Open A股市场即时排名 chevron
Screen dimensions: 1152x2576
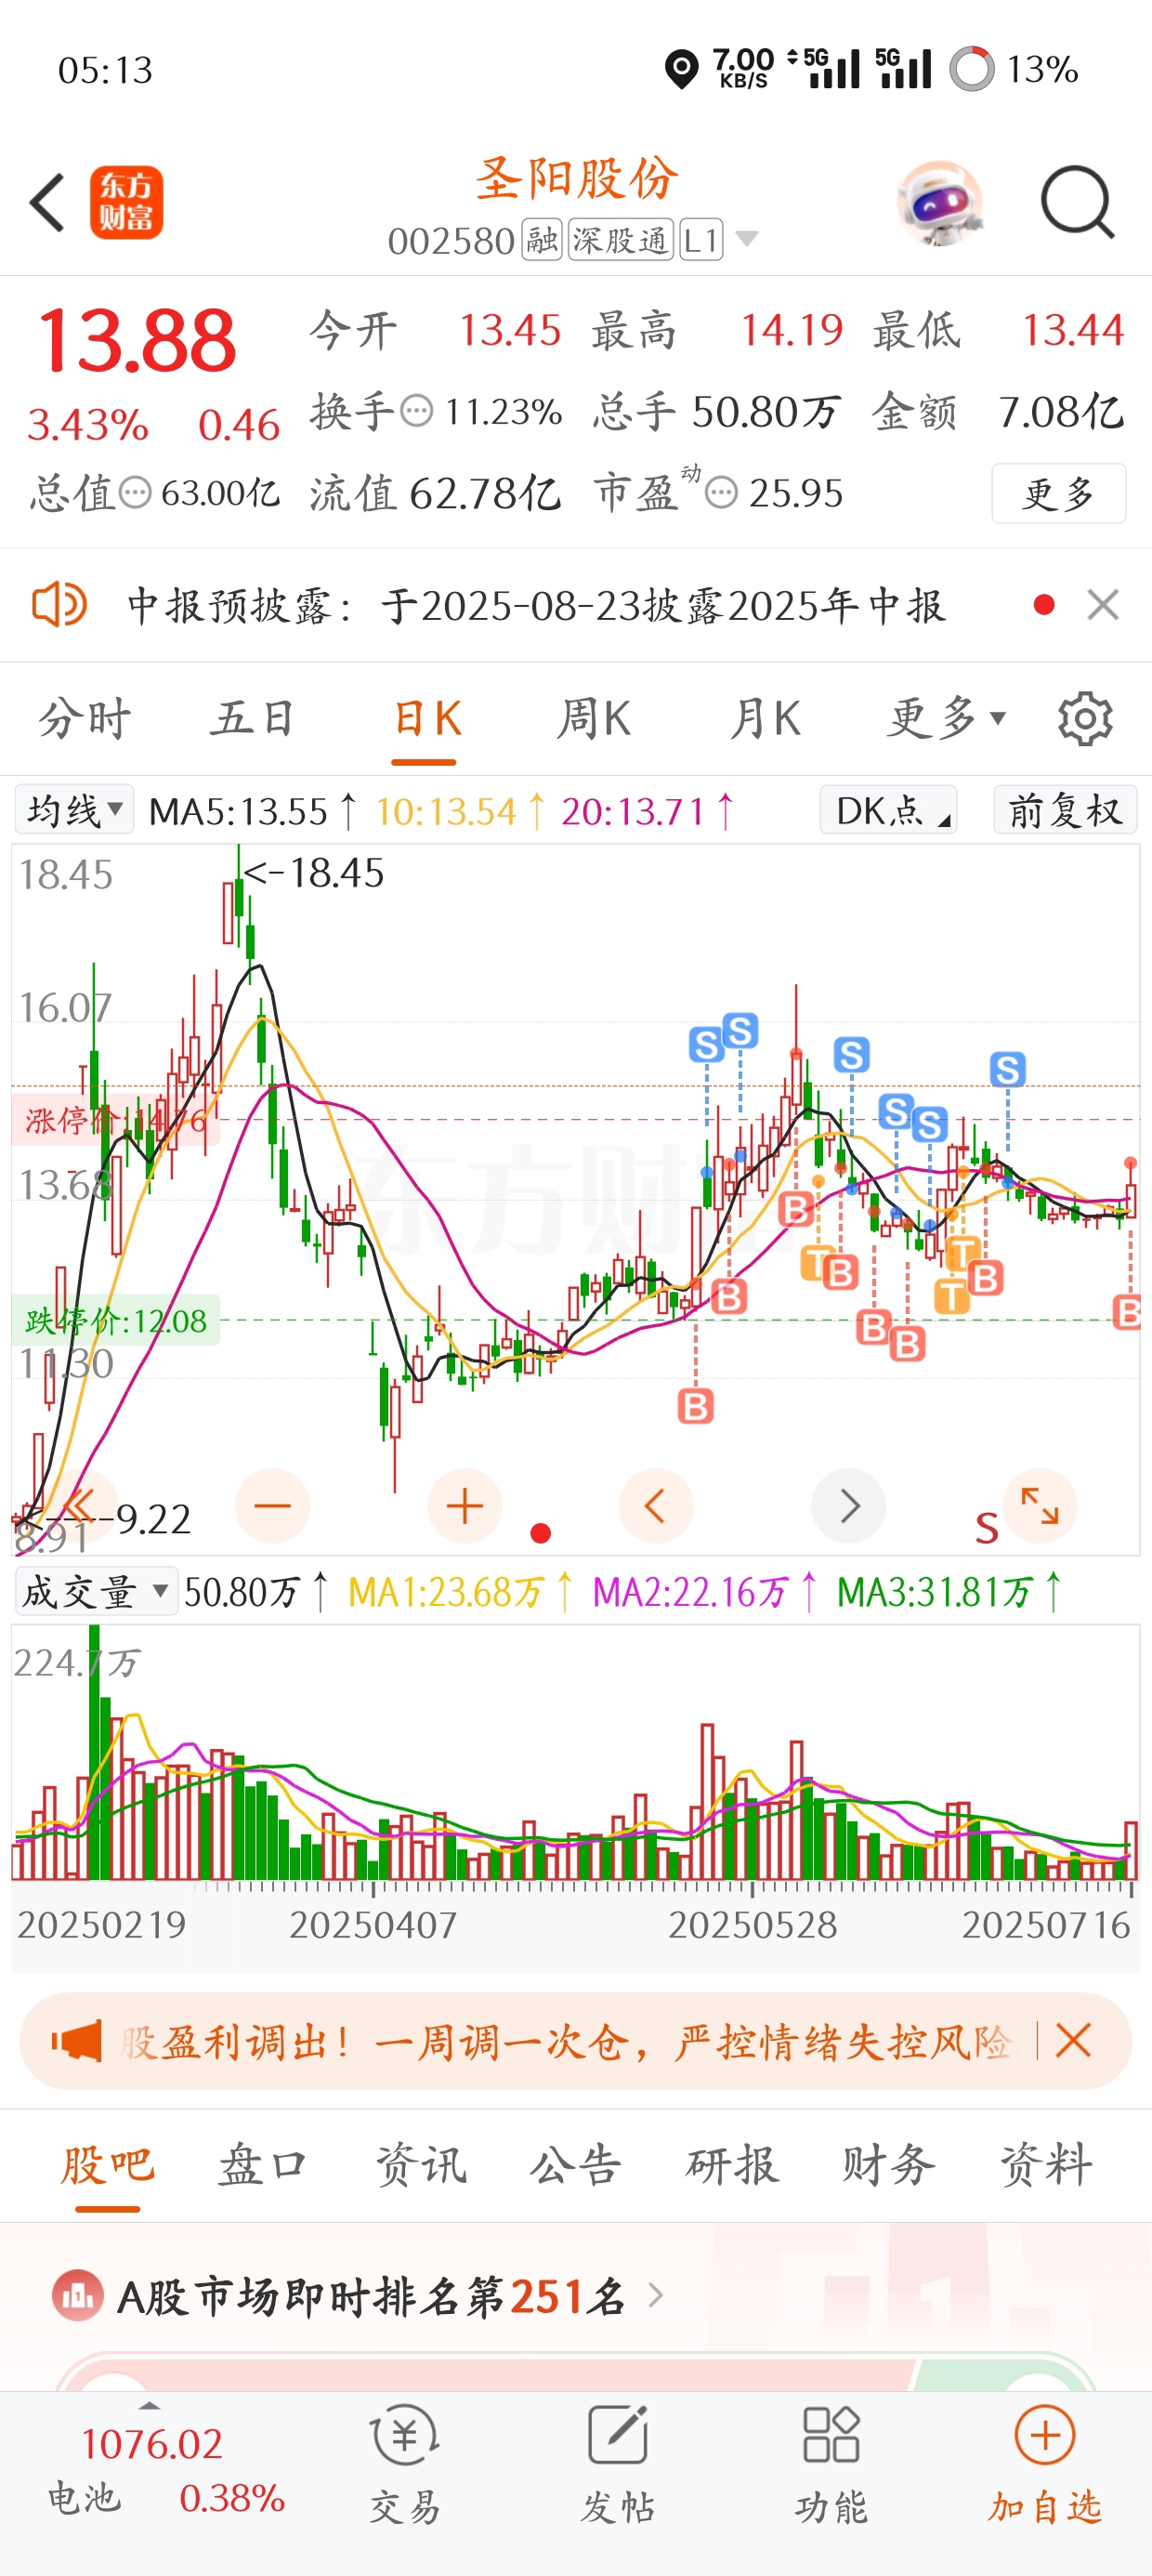click(x=656, y=2295)
